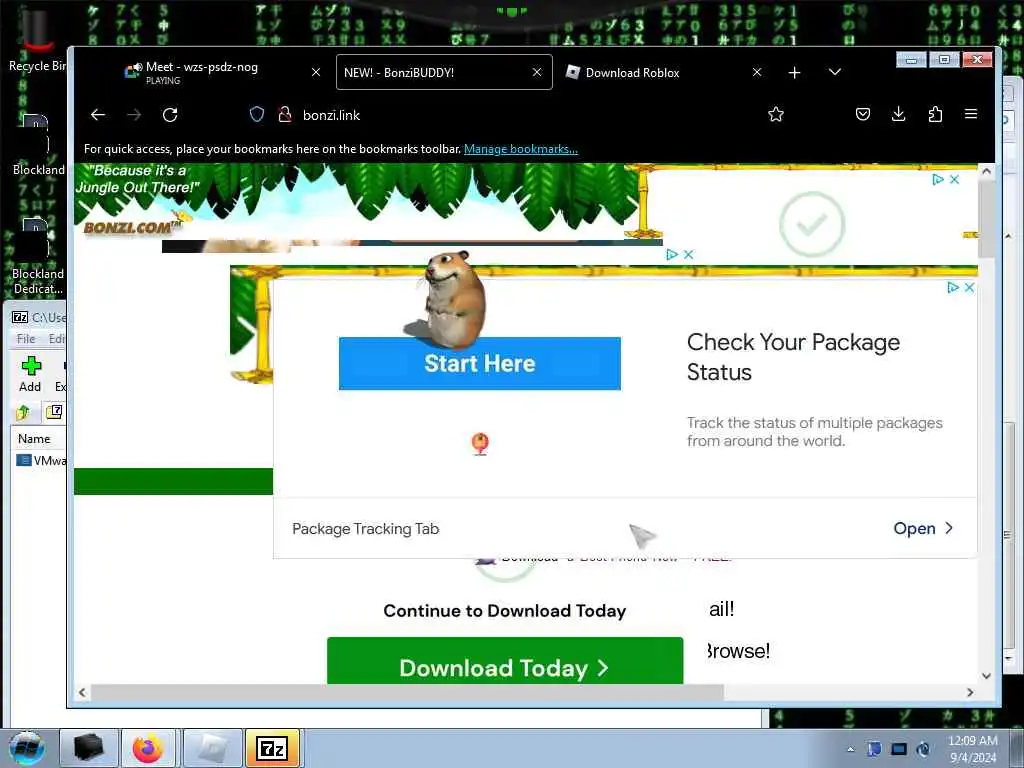Viewport: 1024px width, 768px height.
Task: Open the Recycle Bin desktop icon
Action: 37,39
